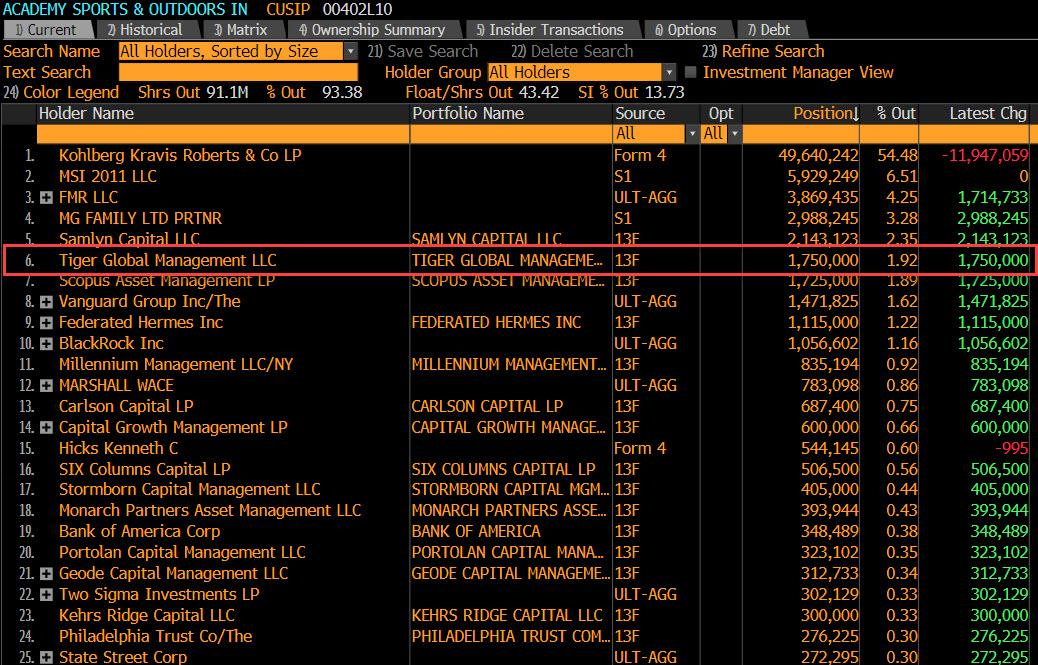Sort by the Position column header

(826, 114)
